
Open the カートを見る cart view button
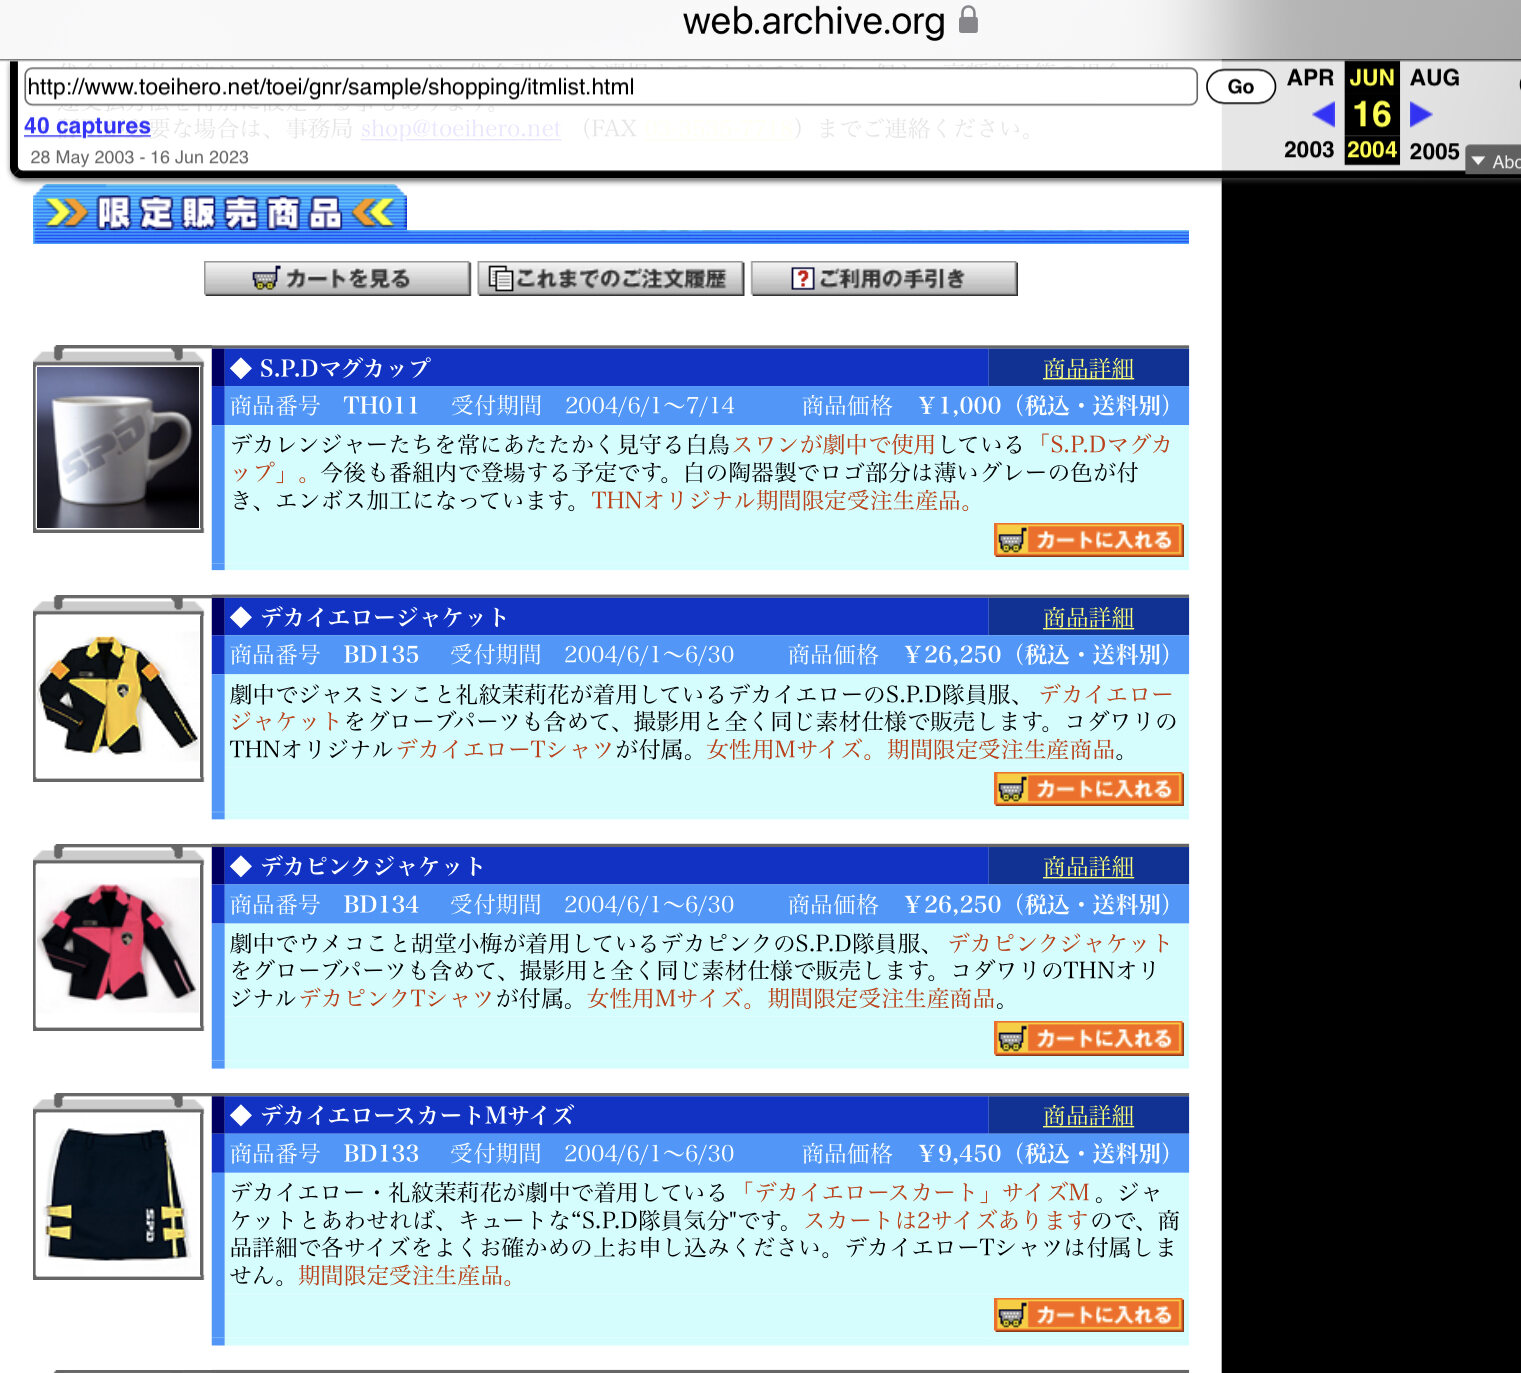point(337,279)
